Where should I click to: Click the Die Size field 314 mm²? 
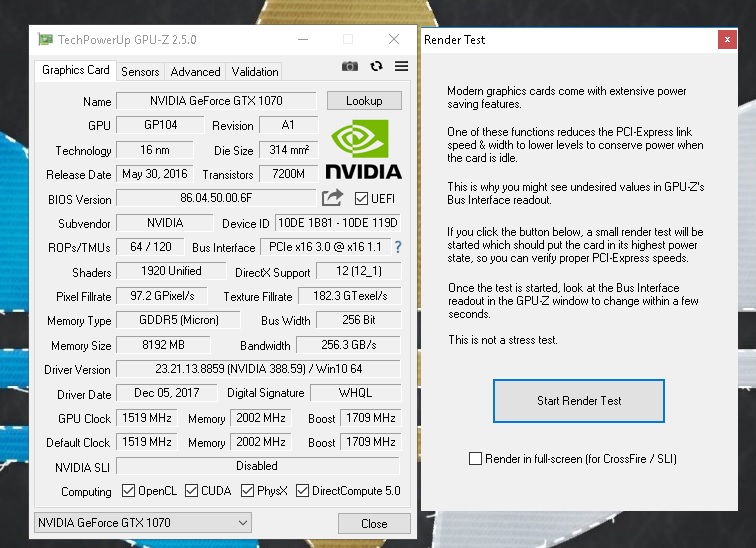pos(288,150)
